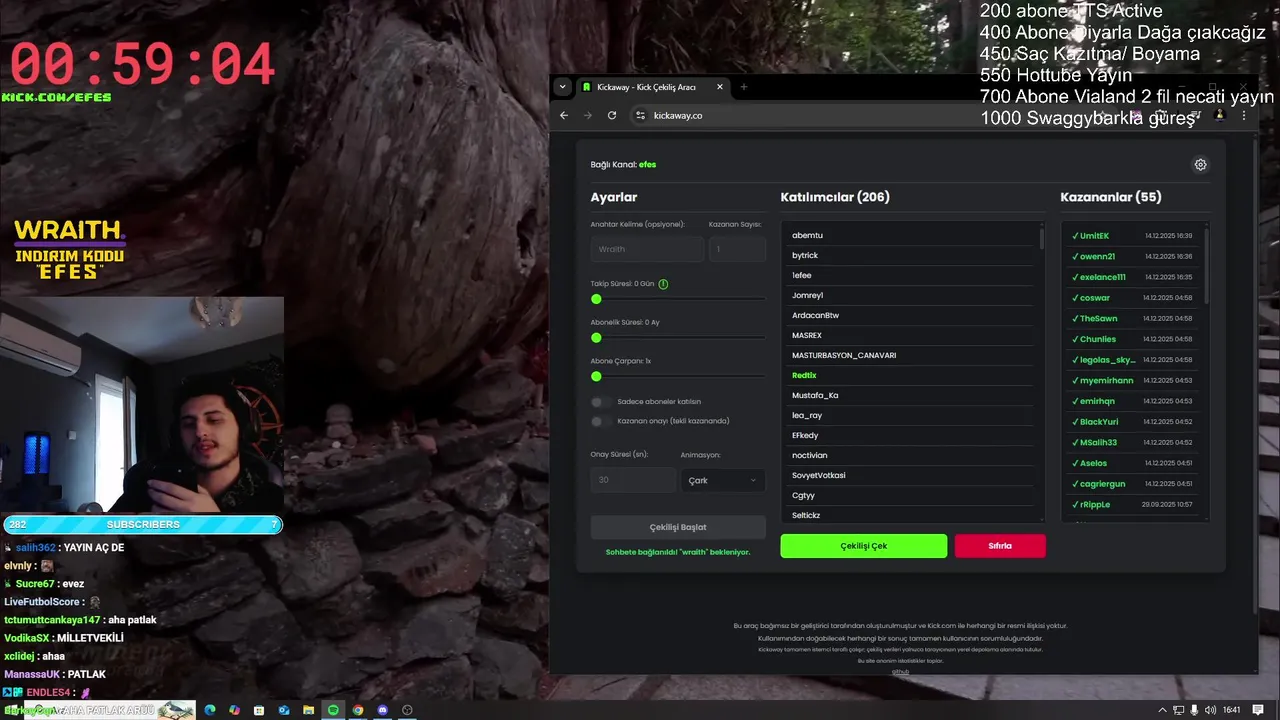Open the Animasyon Çark dropdown
This screenshot has width=1280, height=720.
coord(723,480)
